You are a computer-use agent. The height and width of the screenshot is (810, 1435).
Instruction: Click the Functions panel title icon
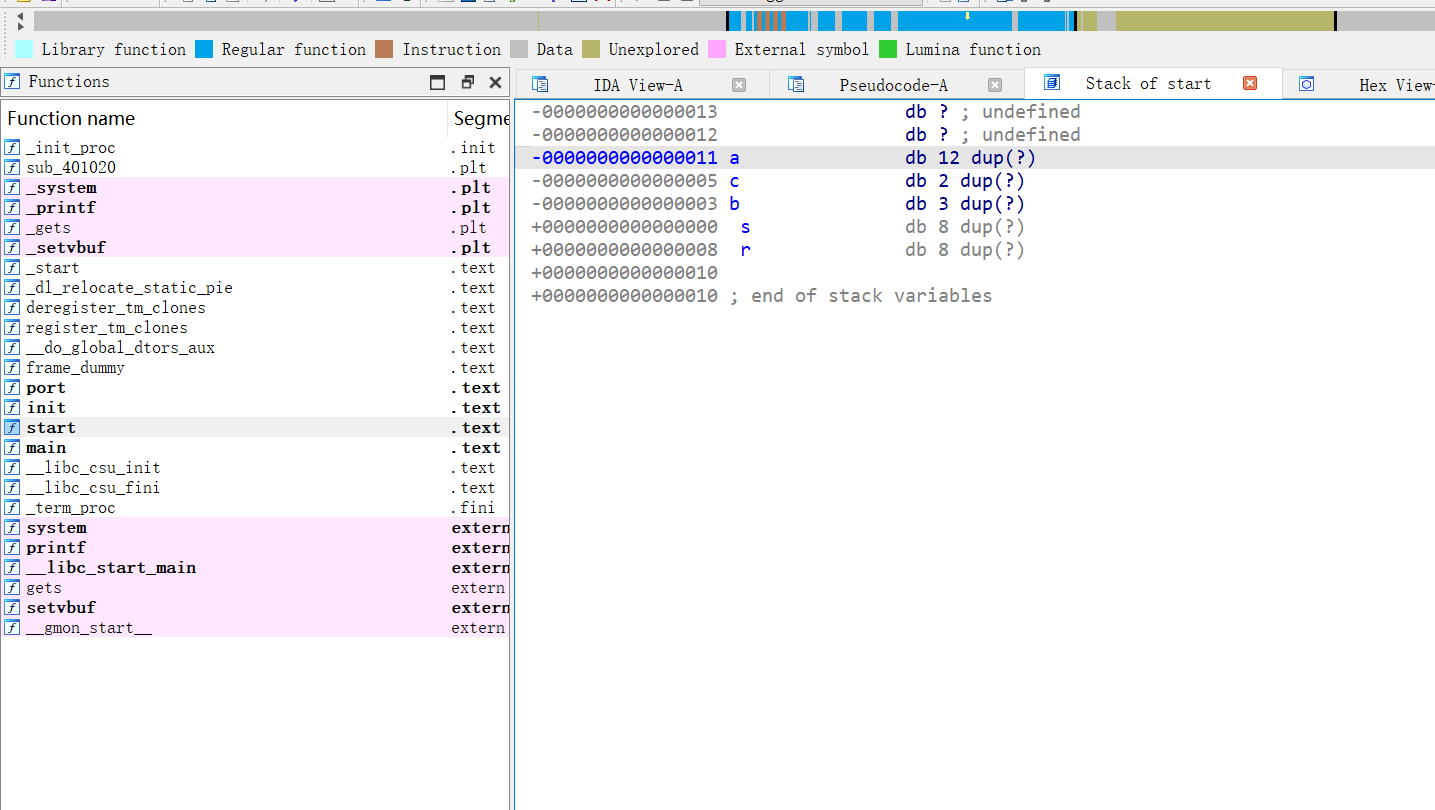click(13, 82)
